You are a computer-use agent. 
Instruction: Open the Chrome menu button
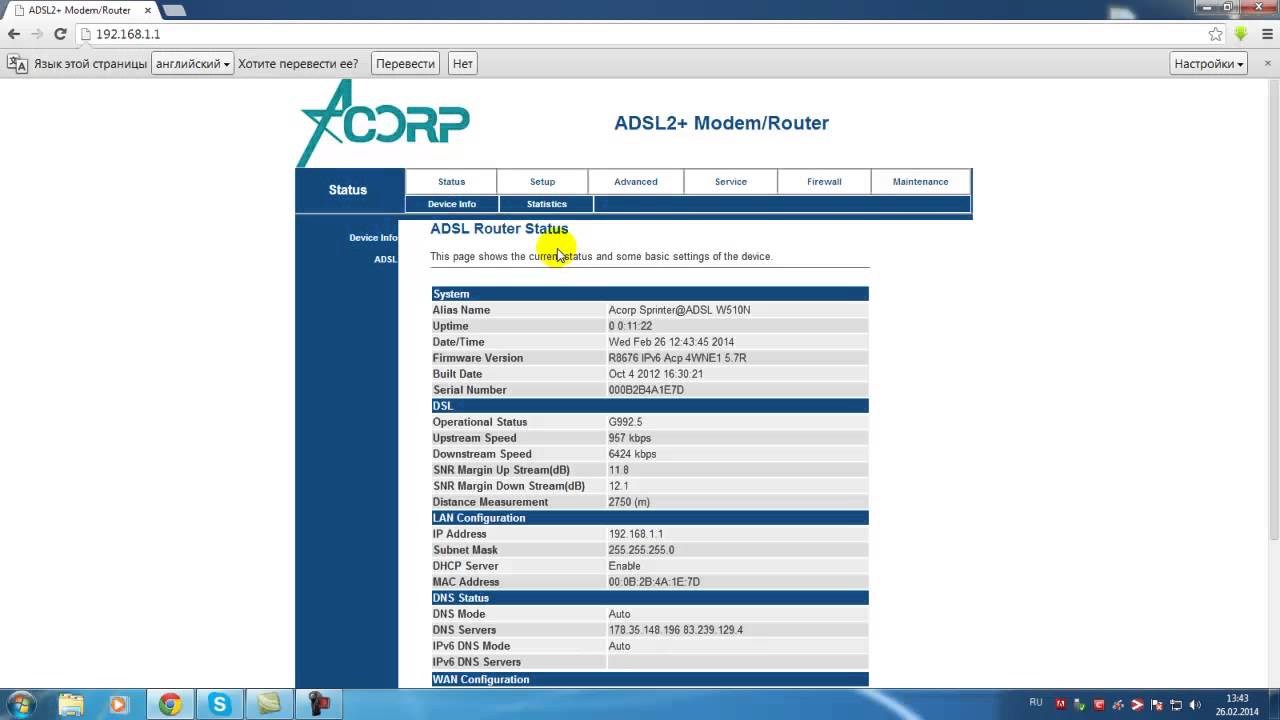1265,34
